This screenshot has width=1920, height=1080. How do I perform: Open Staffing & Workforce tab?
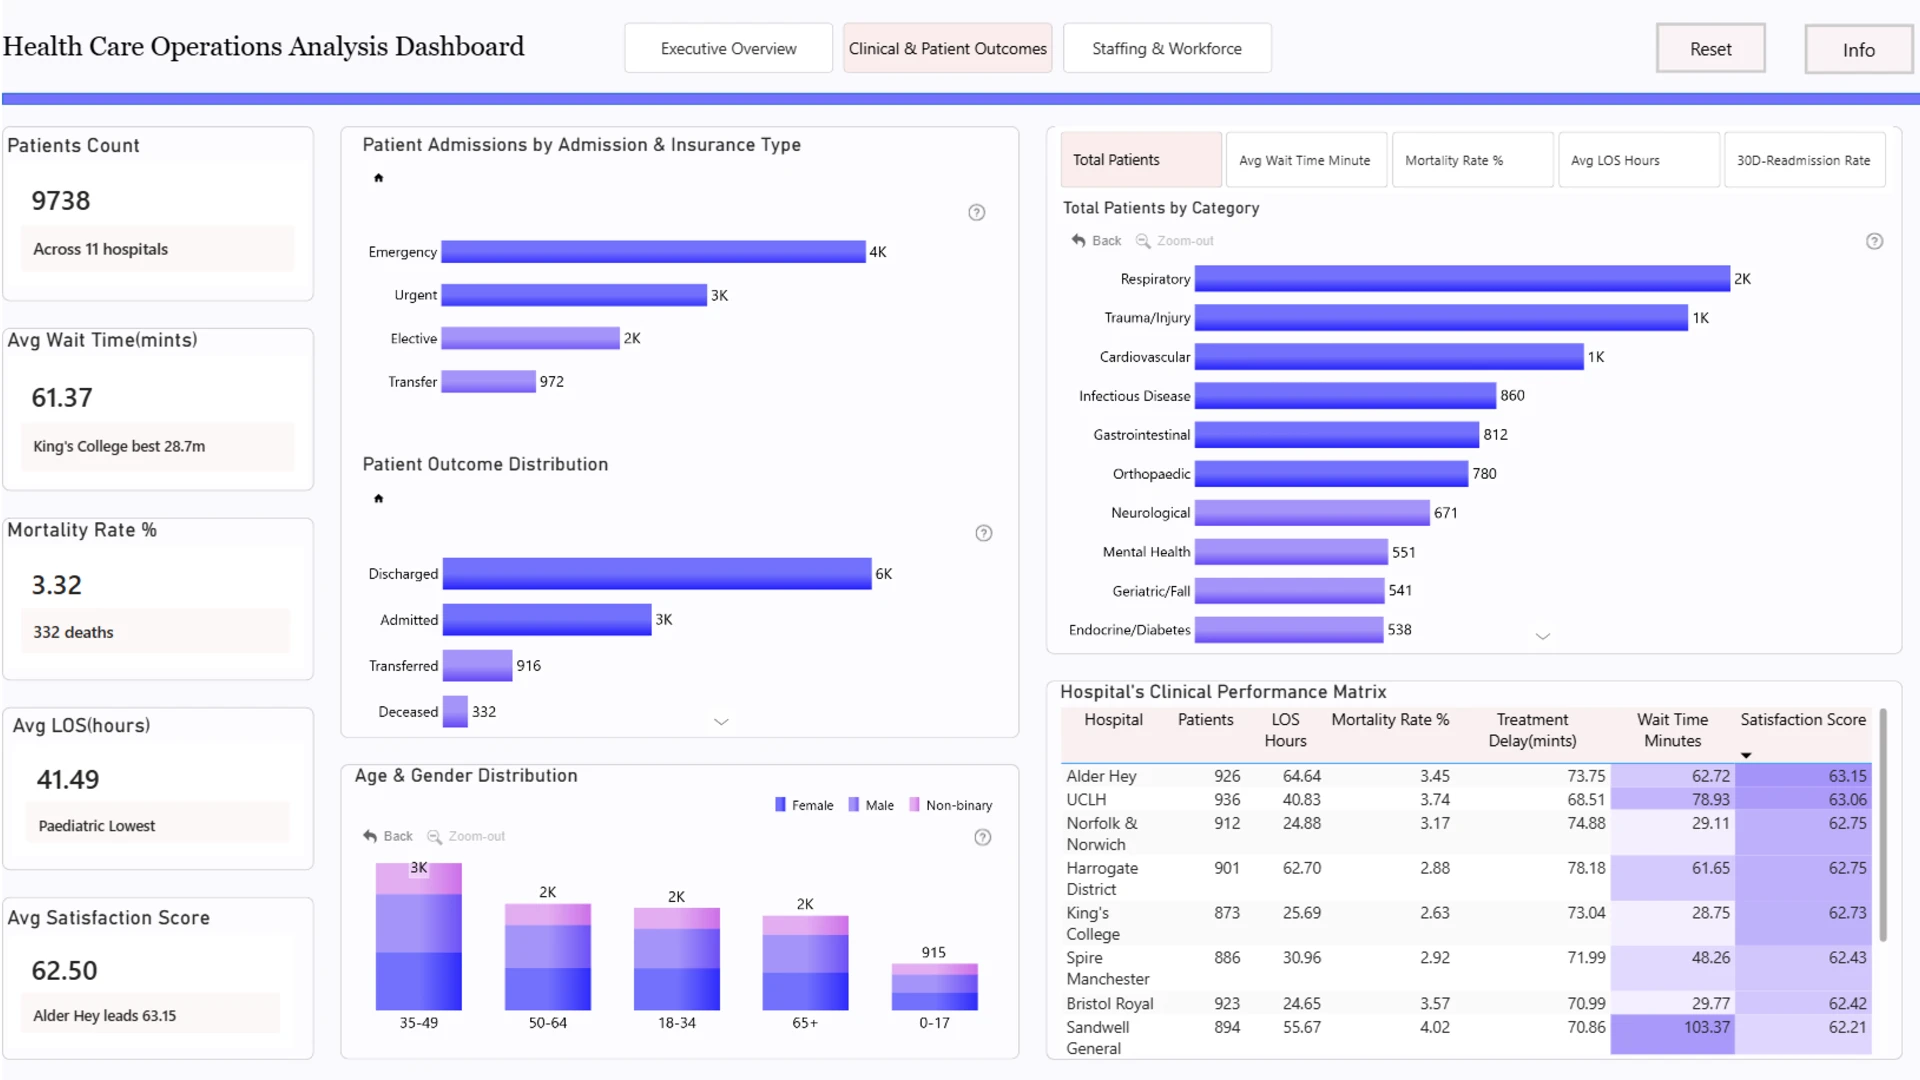1167,48
